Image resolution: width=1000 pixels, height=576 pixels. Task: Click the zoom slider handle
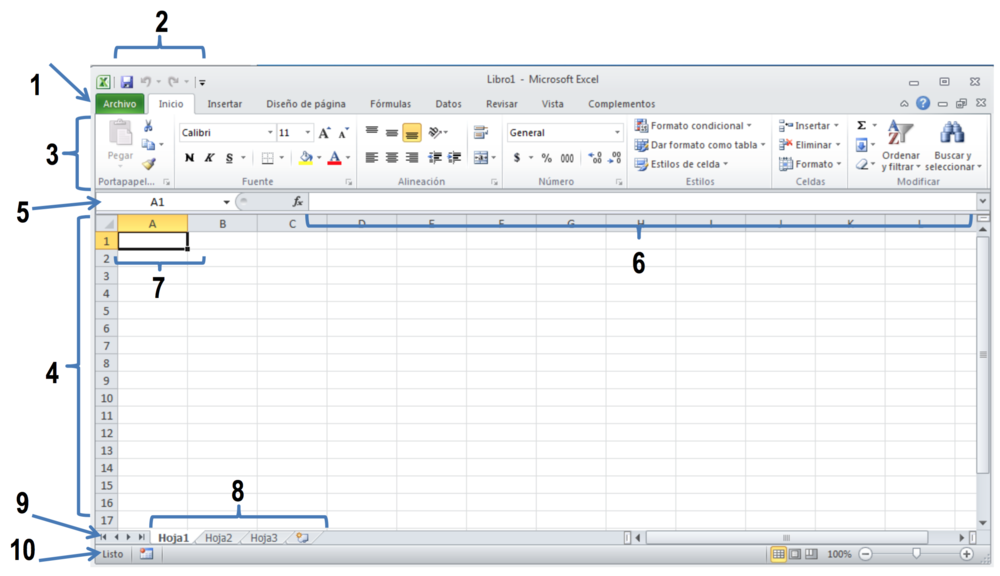click(x=916, y=554)
